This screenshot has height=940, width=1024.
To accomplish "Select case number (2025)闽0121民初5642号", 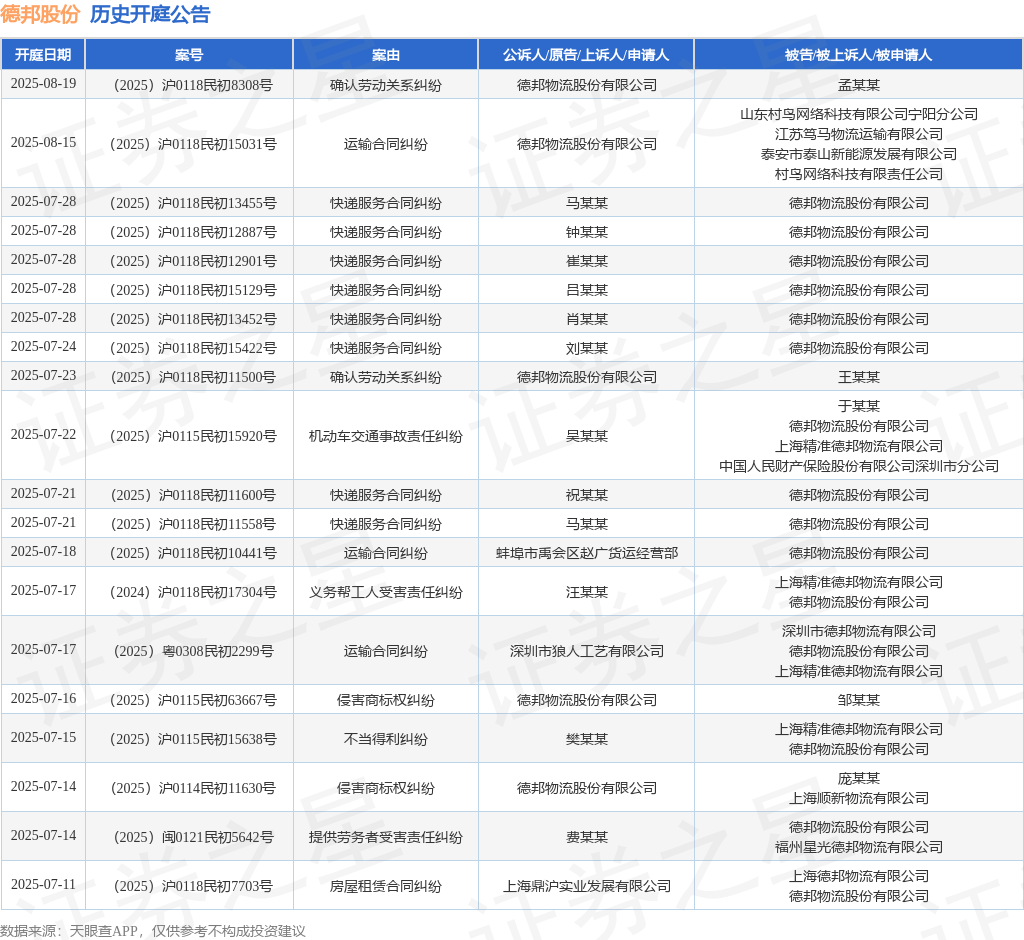I will pyautogui.click(x=193, y=837).
